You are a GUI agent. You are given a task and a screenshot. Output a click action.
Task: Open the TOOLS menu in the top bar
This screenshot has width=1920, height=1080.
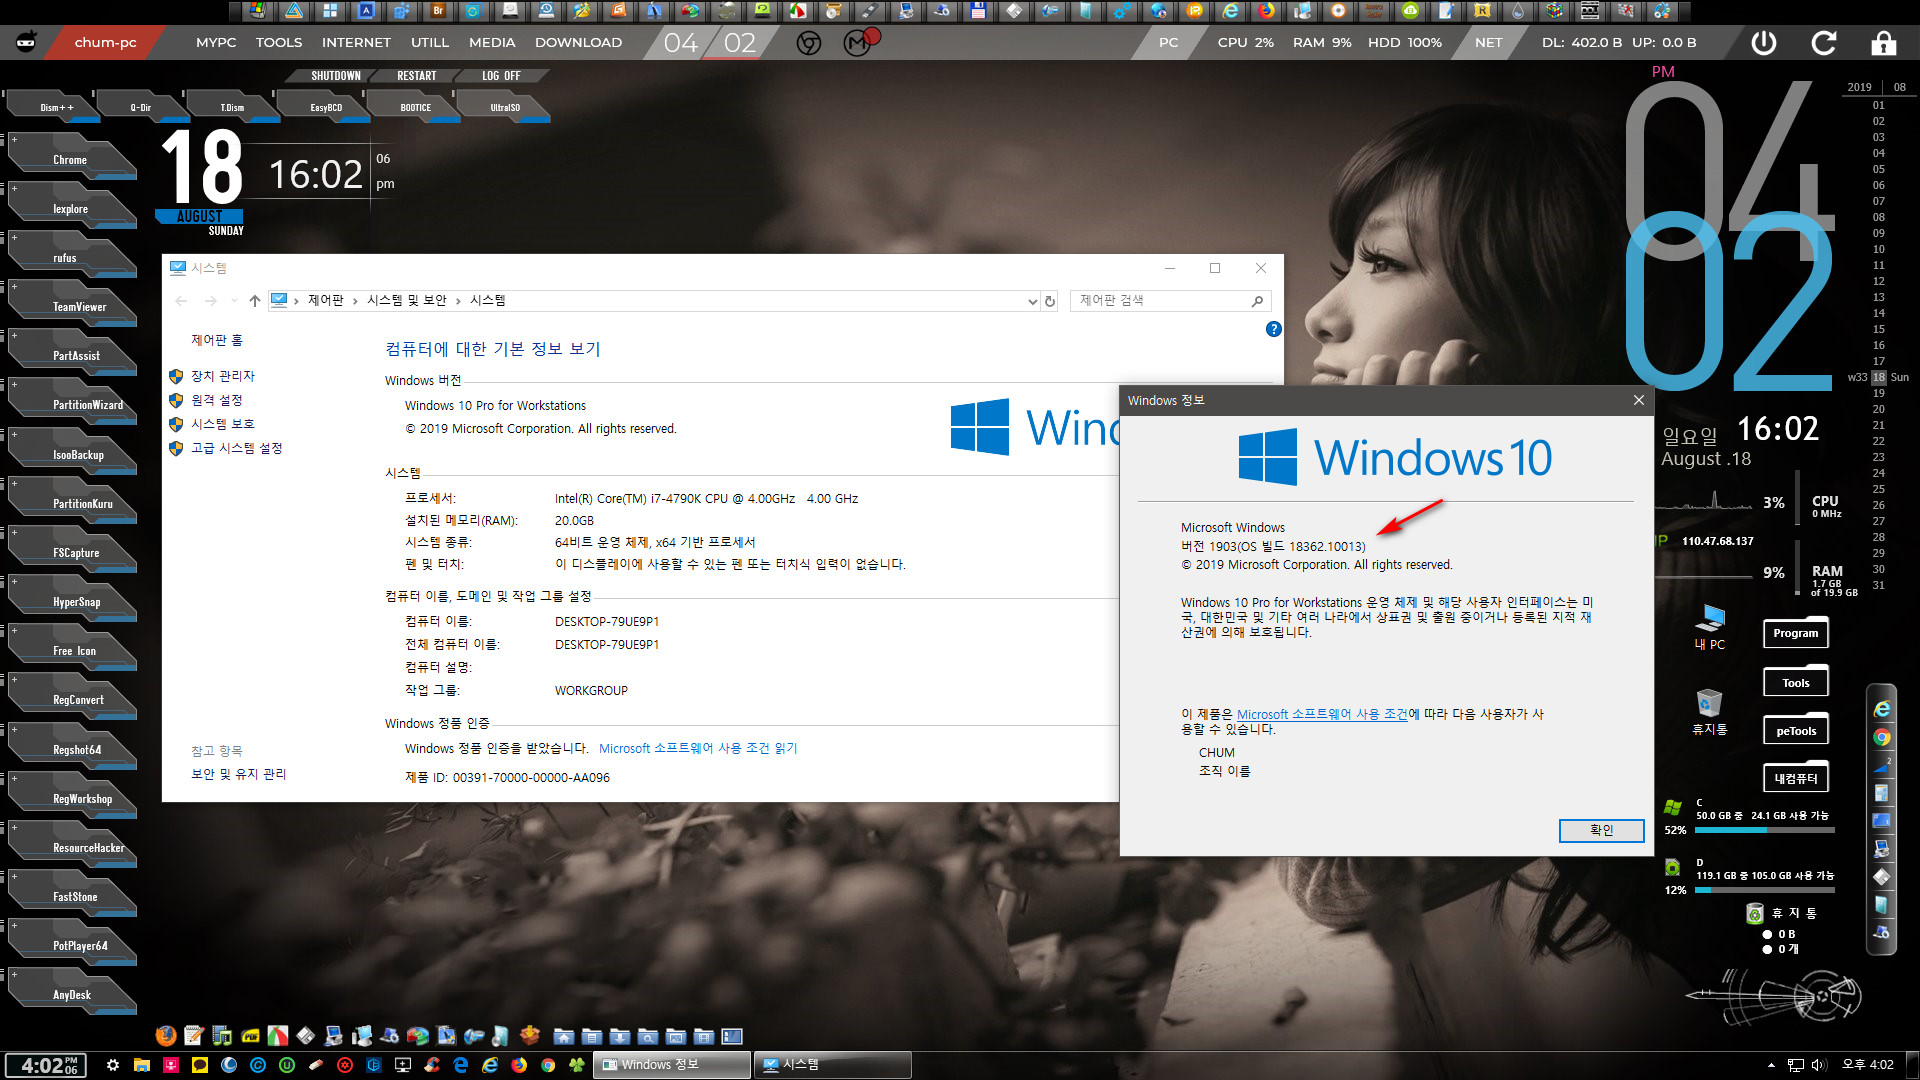point(279,43)
